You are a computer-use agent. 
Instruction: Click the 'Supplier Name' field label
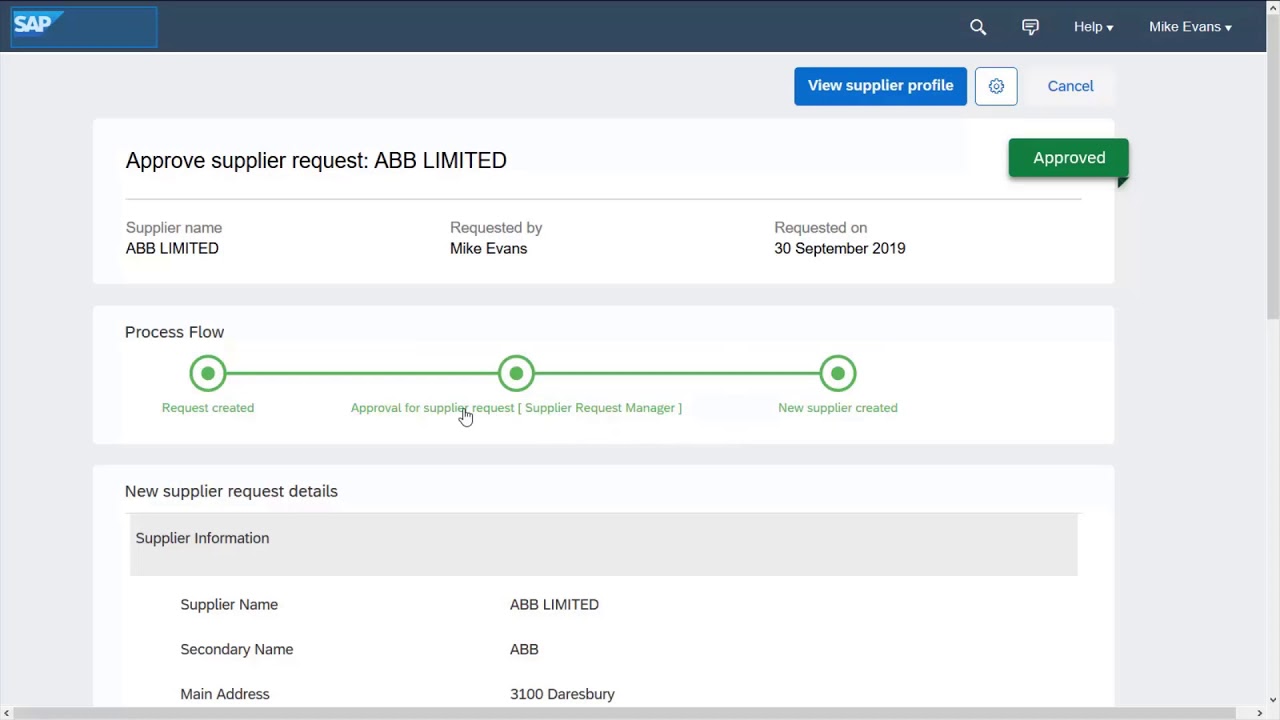point(229,604)
